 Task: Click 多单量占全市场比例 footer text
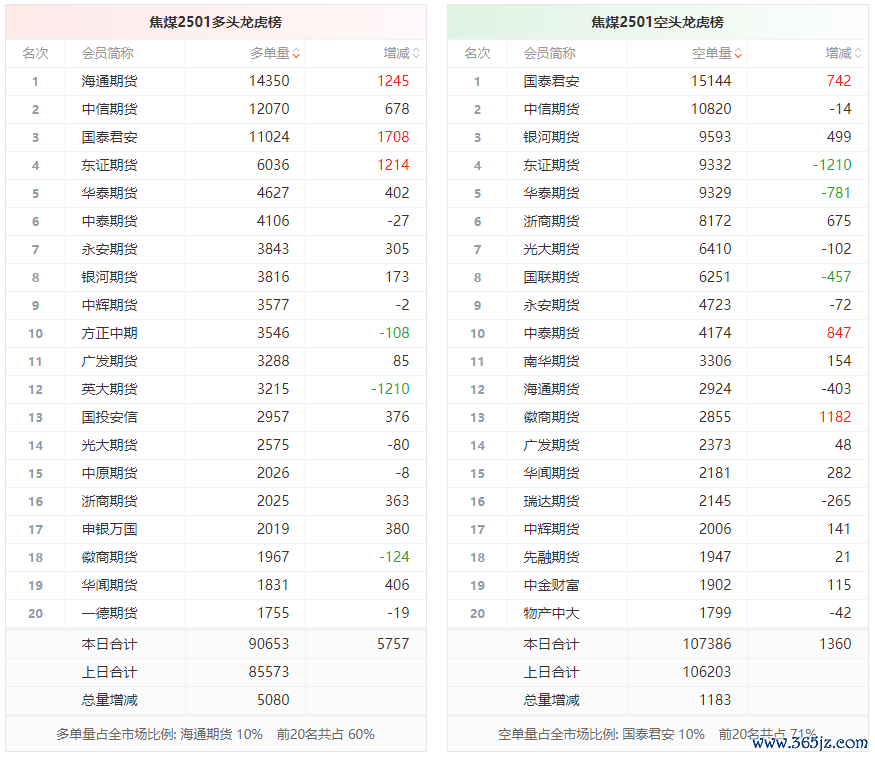[215, 734]
